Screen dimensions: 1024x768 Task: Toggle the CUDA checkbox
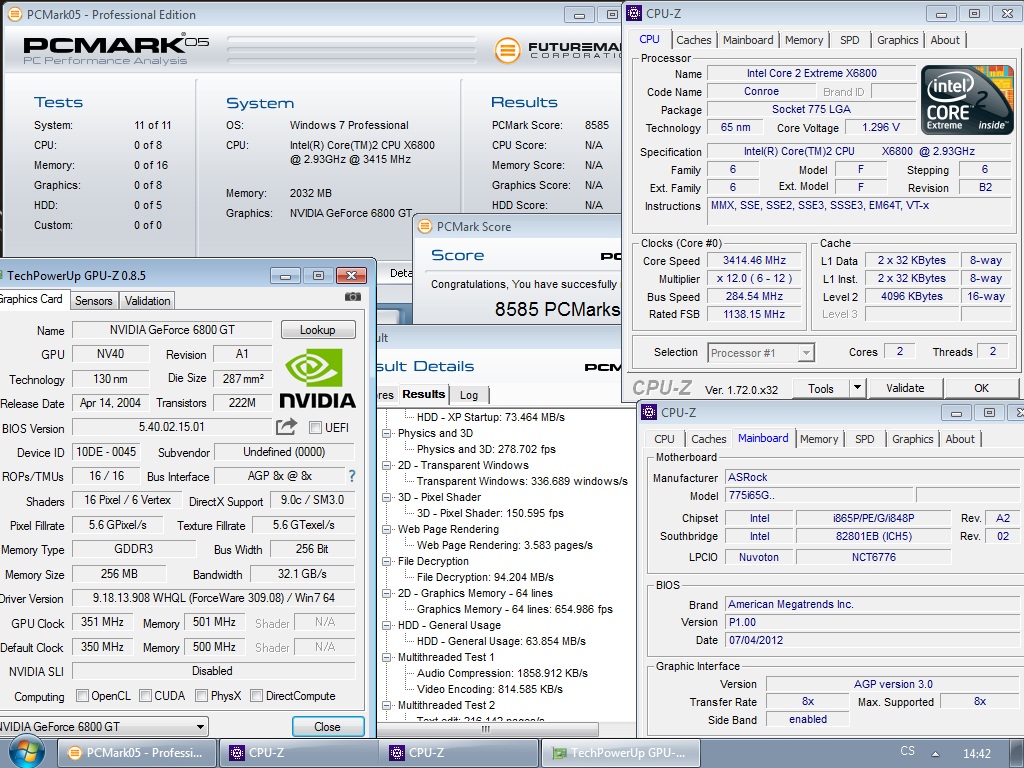(146, 696)
